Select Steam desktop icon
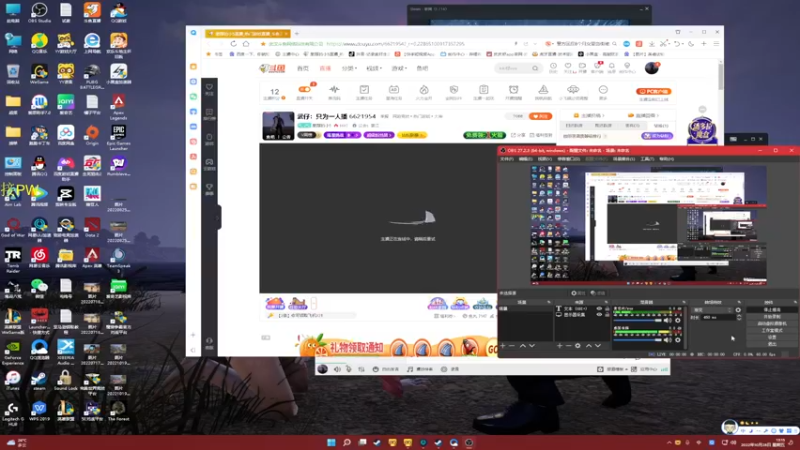The height and width of the screenshot is (450, 800). click(x=39, y=380)
